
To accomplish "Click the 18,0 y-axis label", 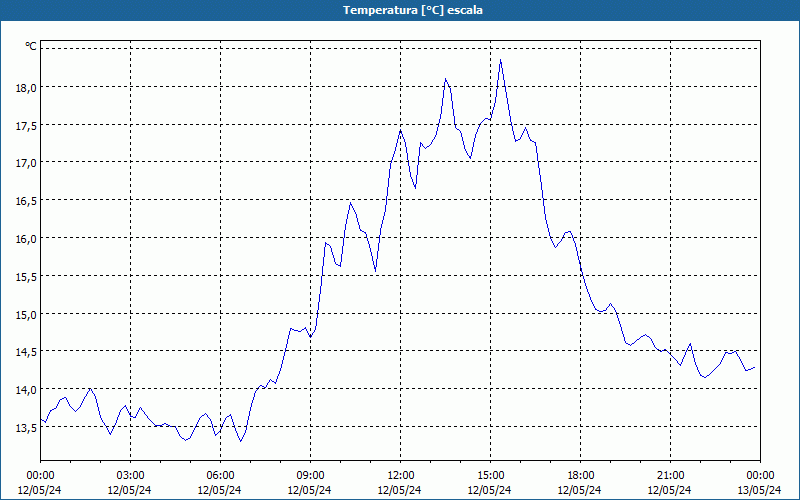I will [26, 87].
